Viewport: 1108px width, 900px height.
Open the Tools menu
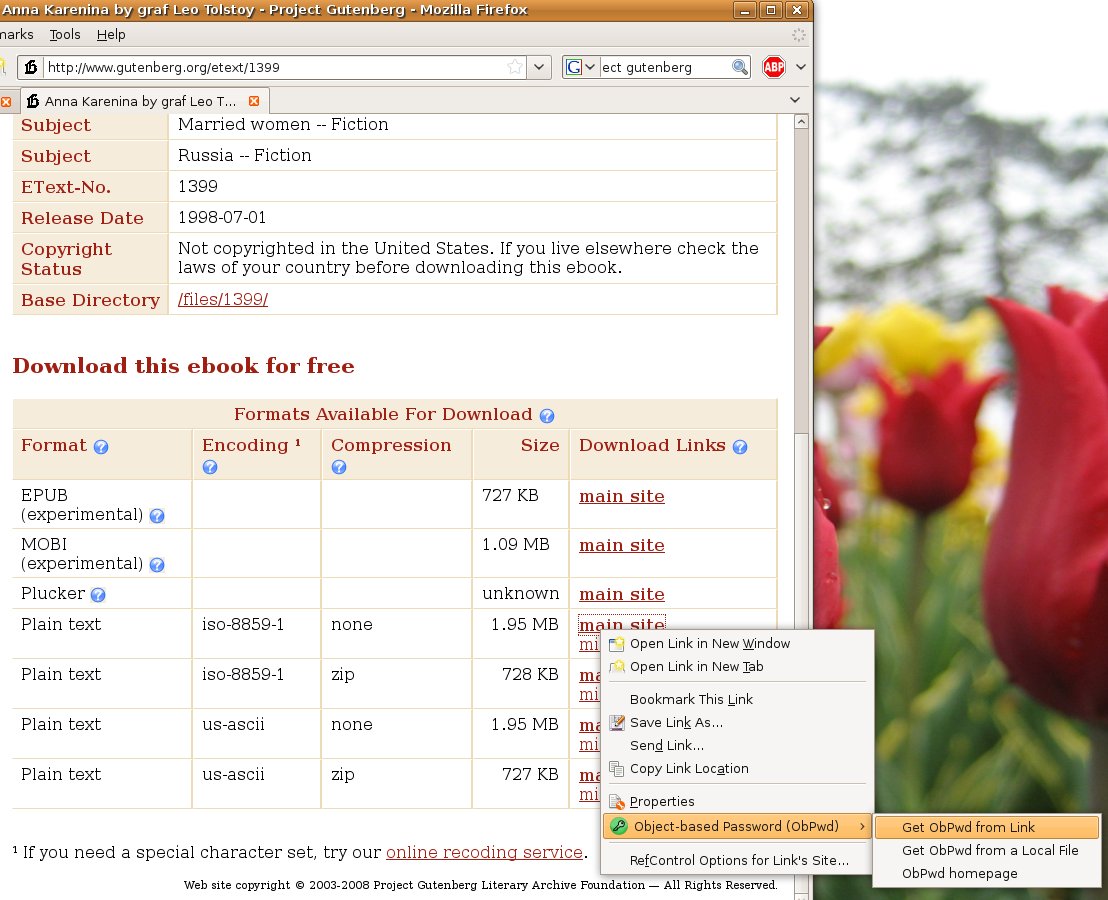65,35
